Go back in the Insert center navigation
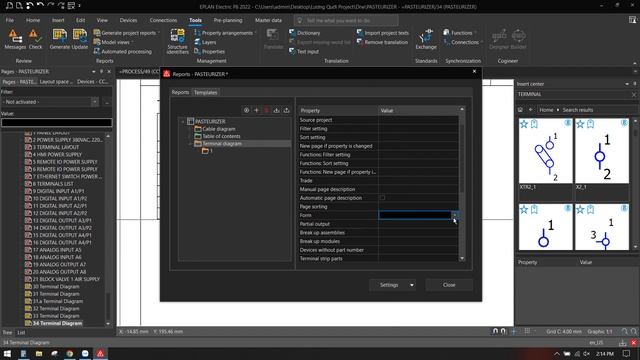The height and width of the screenshot is (360, 640). coord(531,110)
